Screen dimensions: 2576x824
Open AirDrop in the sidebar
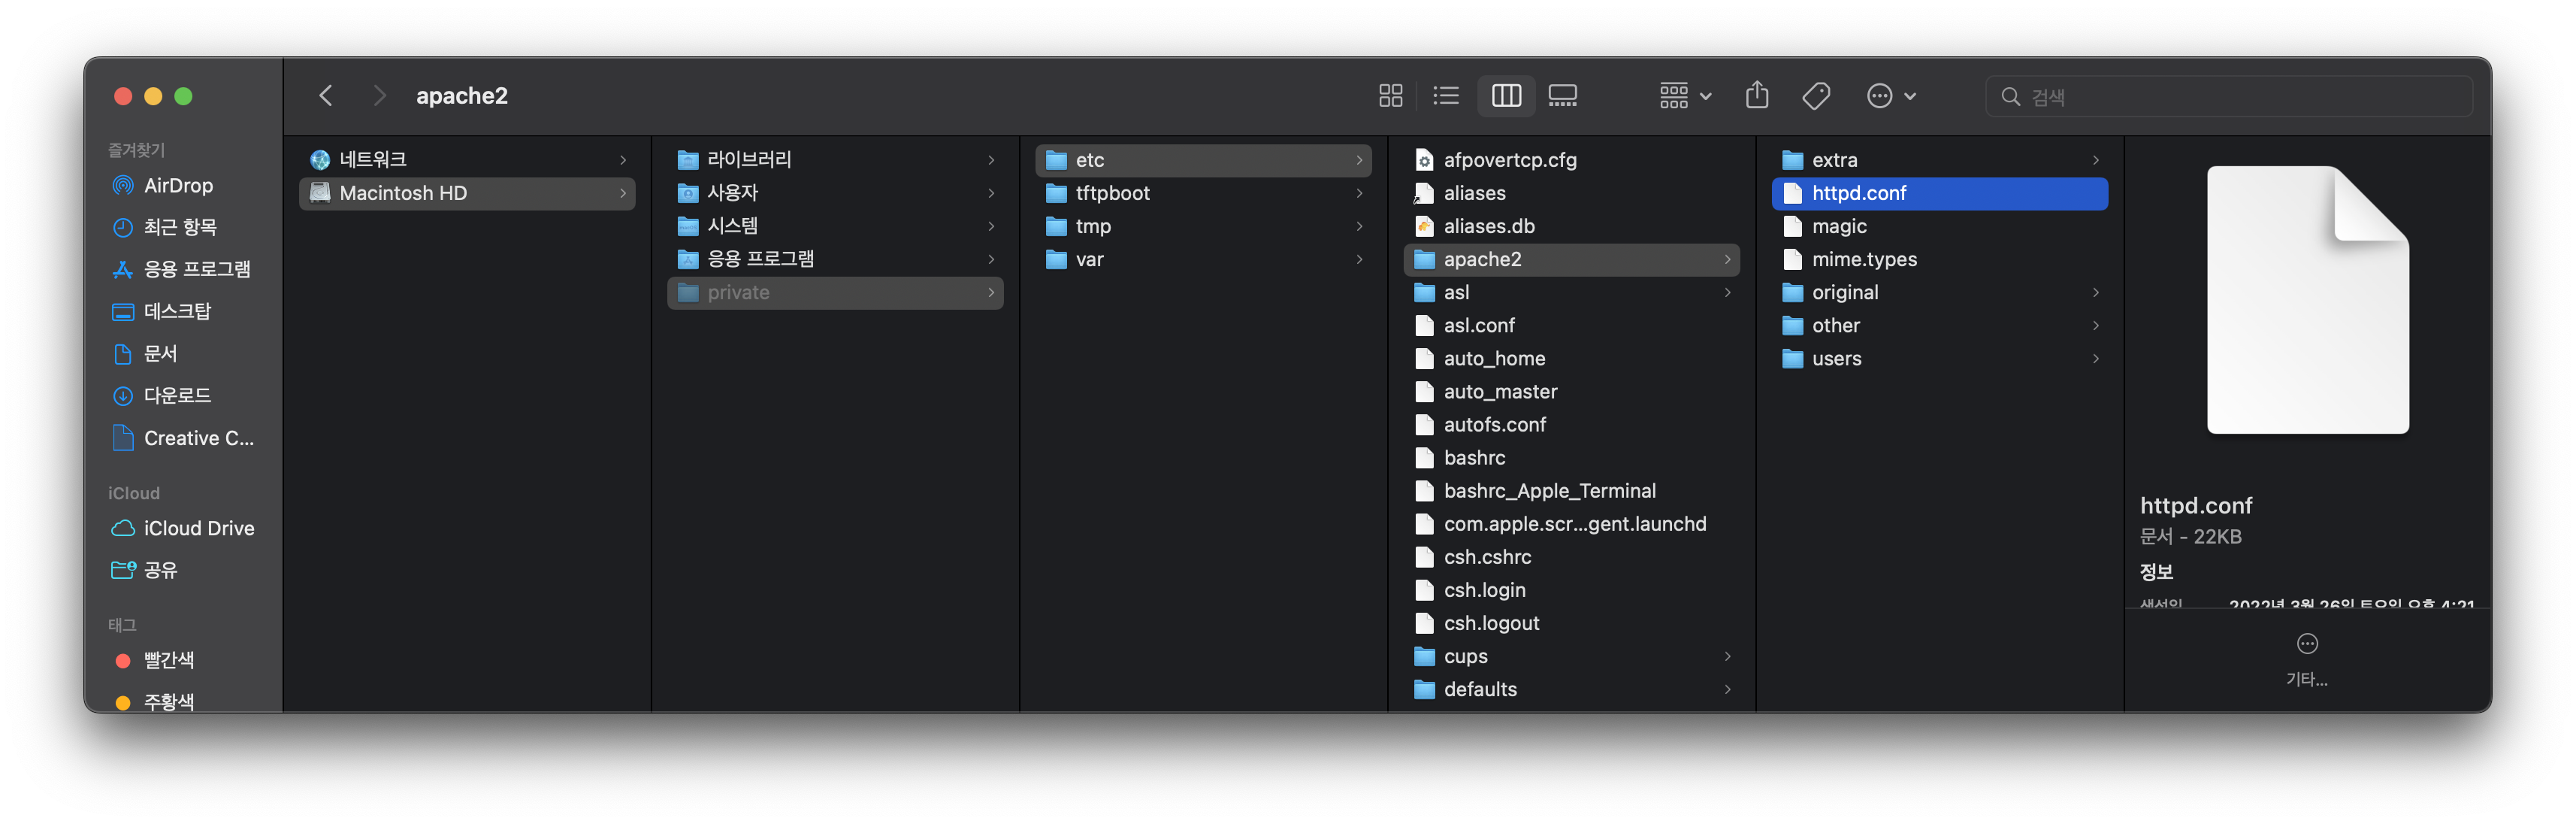(x=178, y=186)
